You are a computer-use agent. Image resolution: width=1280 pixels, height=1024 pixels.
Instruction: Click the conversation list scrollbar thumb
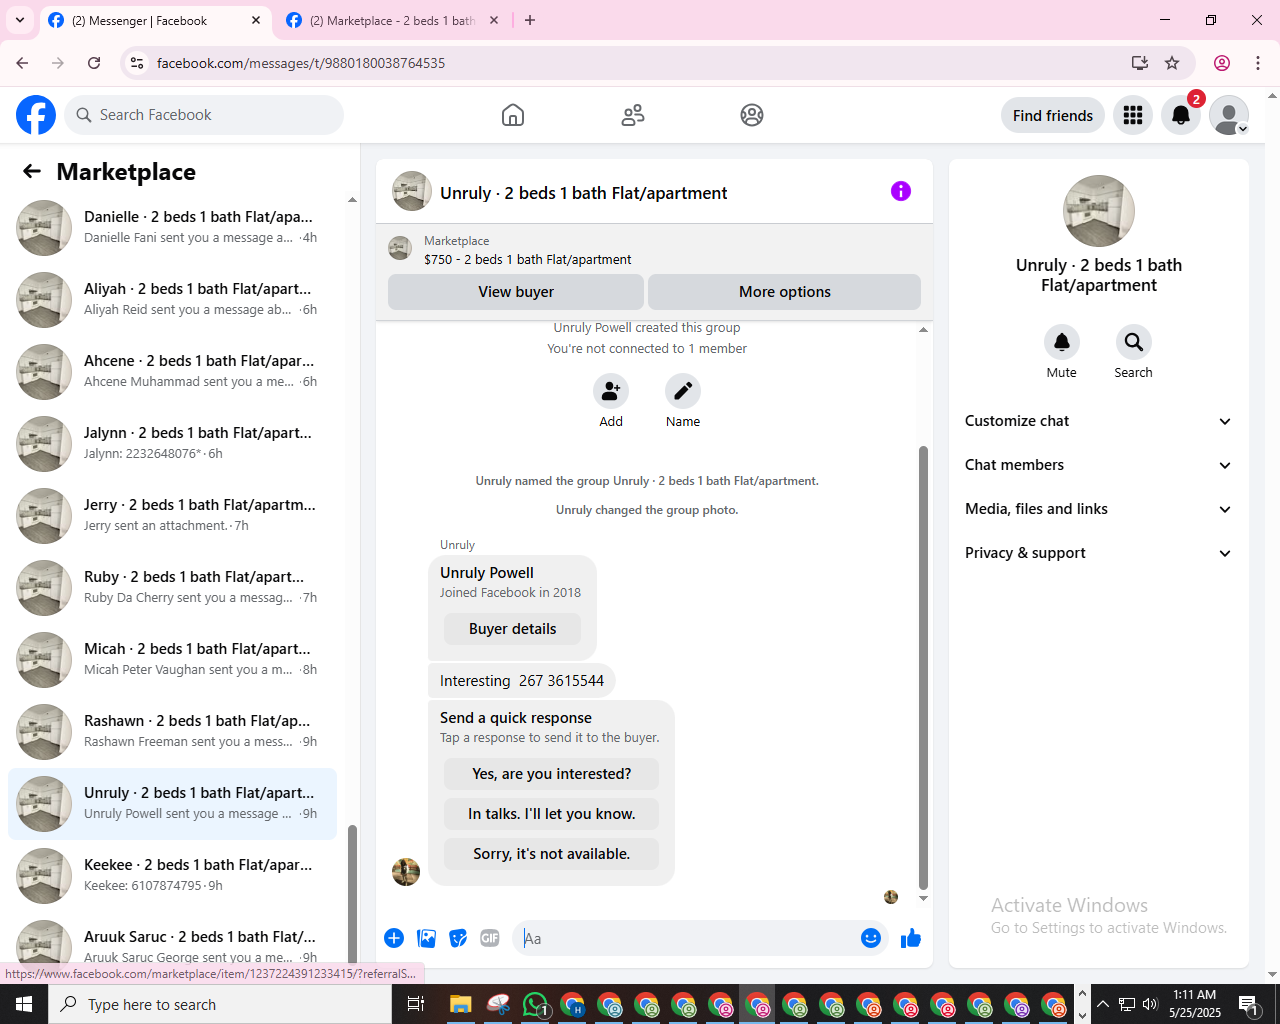(352, 894)
